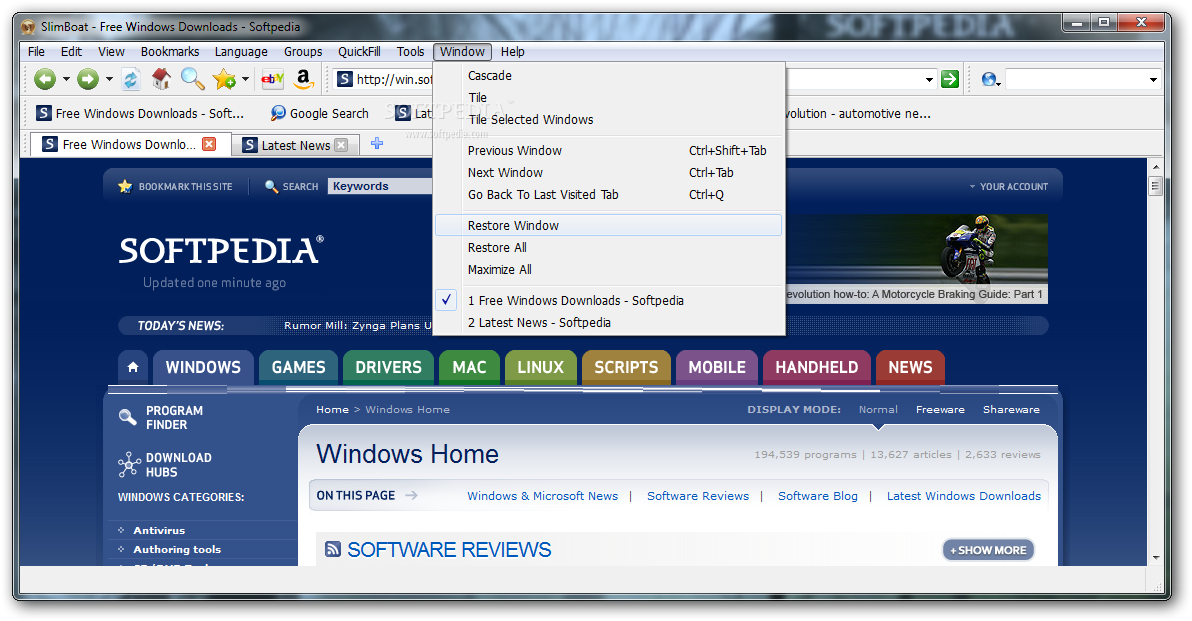Screen dimensions: 1192x621
Task: Open the DRIVERS section tab
Action: [x=388, y=367]
